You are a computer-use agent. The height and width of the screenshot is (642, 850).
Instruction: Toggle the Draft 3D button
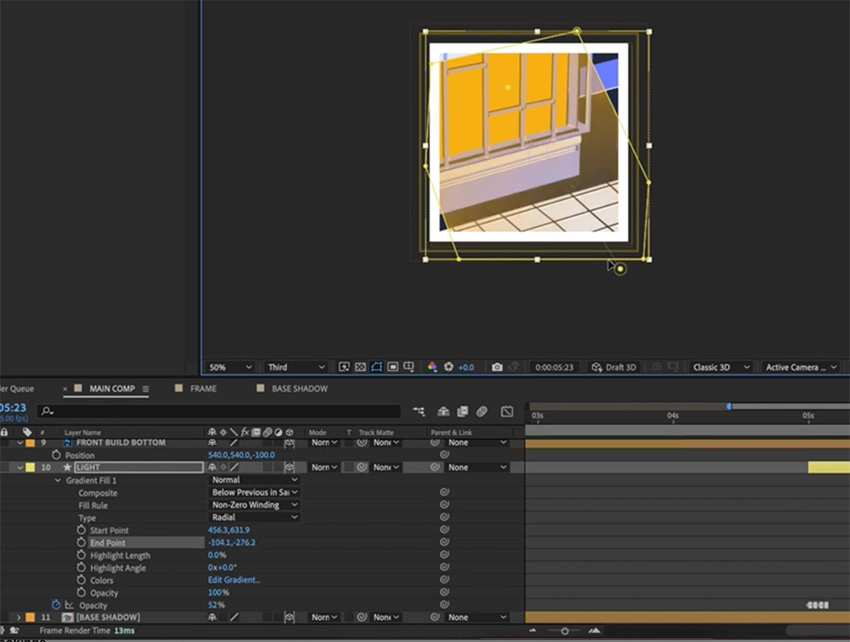[x=613, y=367]
